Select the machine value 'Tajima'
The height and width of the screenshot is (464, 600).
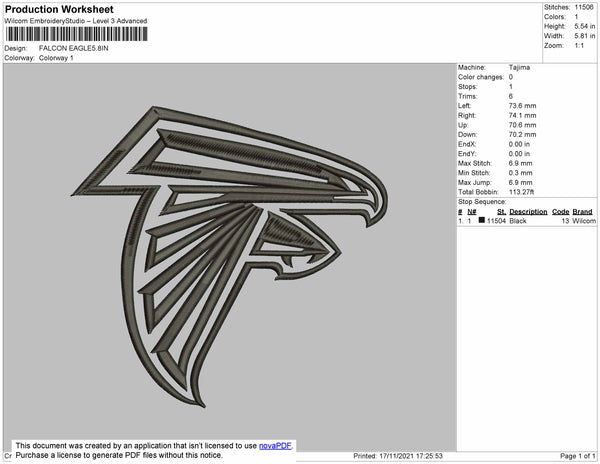pos(519,67)
